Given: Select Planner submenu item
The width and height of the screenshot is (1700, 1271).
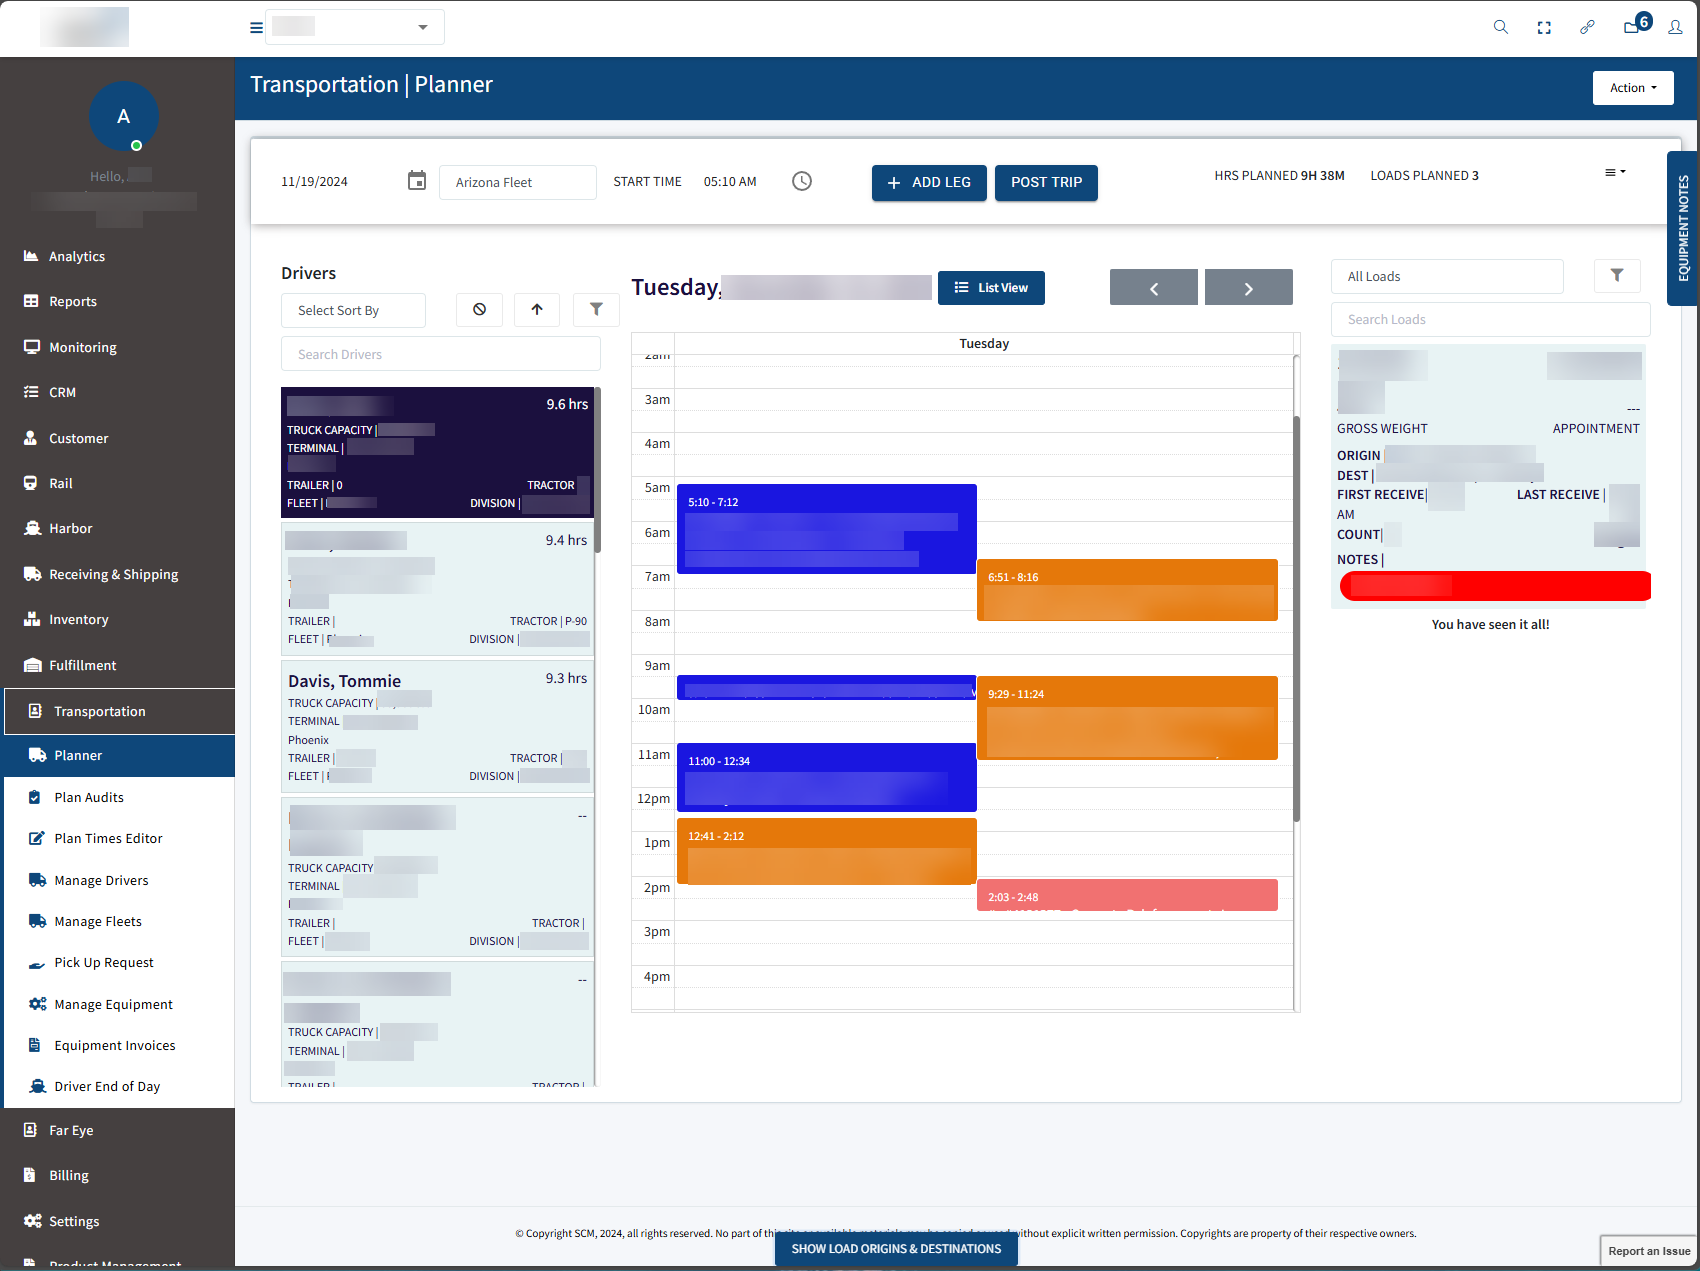Looking at the screenshot, I should coord(119,755).
